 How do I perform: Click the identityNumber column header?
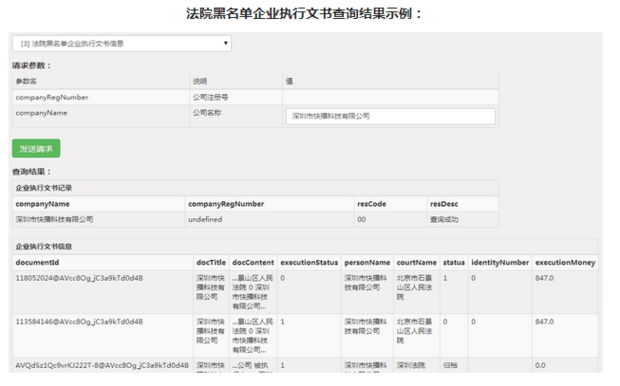pos(500,263)
